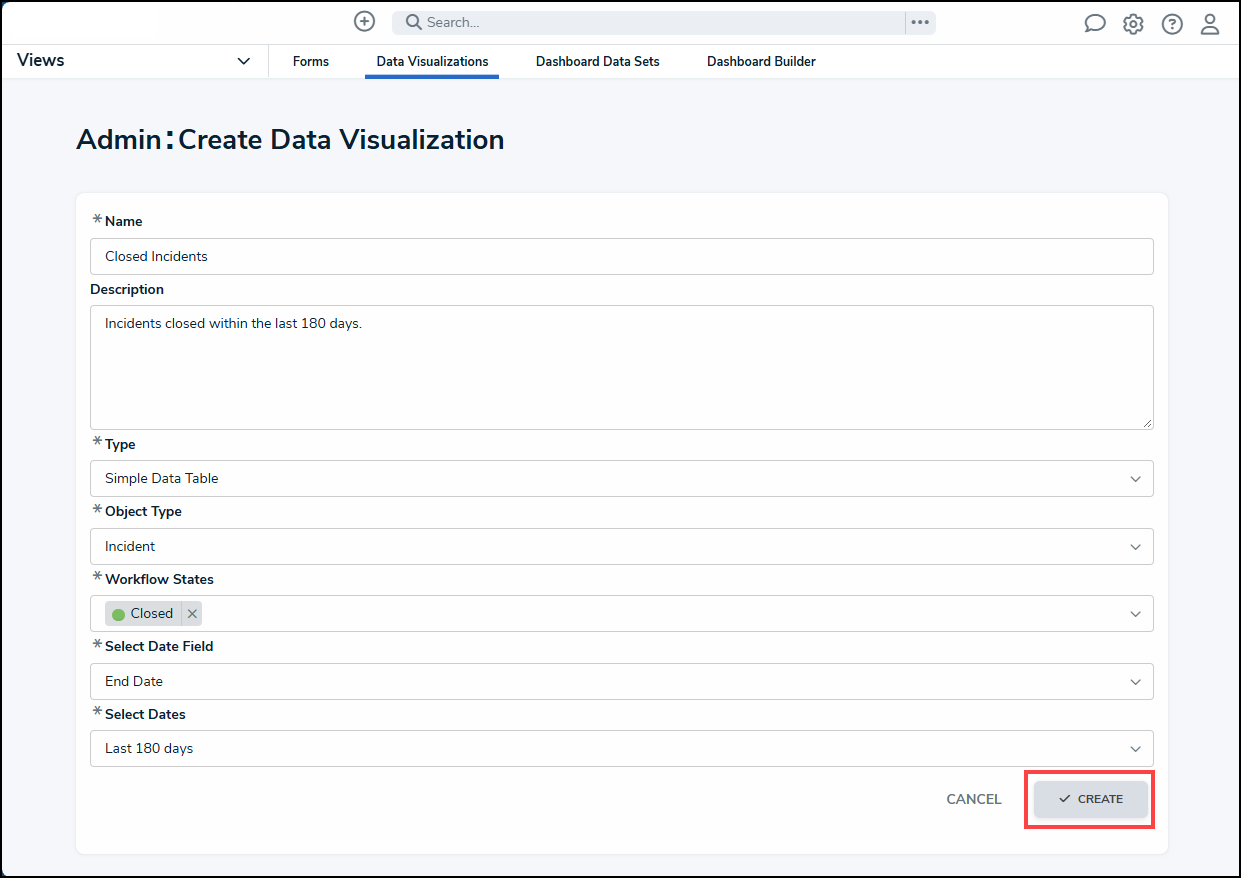Viewport: 1241px width, 878px height.
Task: Click the Create button
Action: click(1091, 799)
